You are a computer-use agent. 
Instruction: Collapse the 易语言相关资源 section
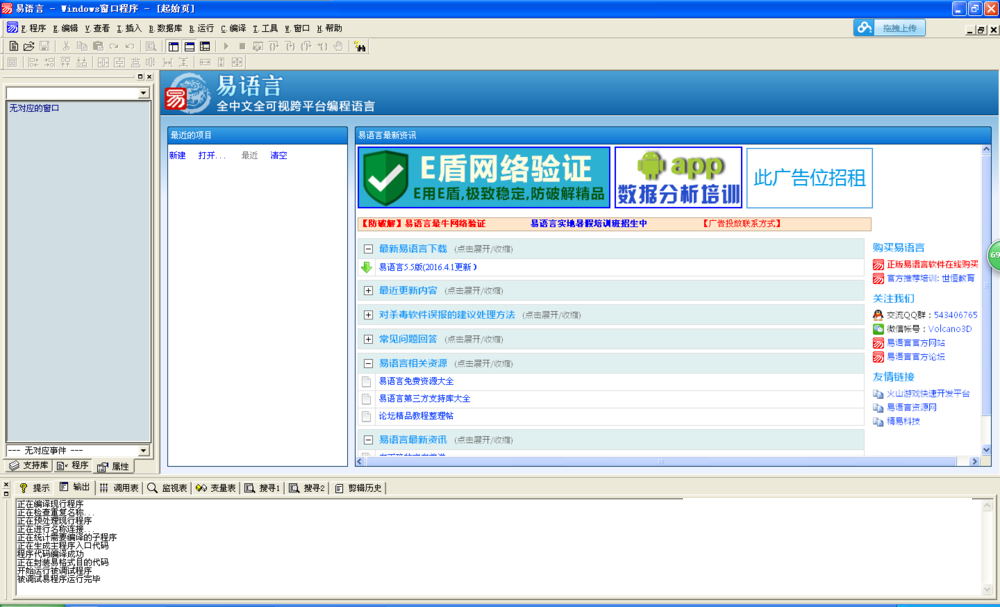(368, 363)
